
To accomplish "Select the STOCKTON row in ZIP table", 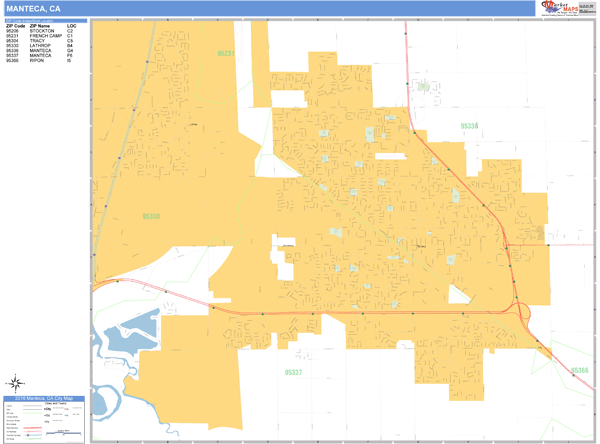I will click(x=40, y=30).
